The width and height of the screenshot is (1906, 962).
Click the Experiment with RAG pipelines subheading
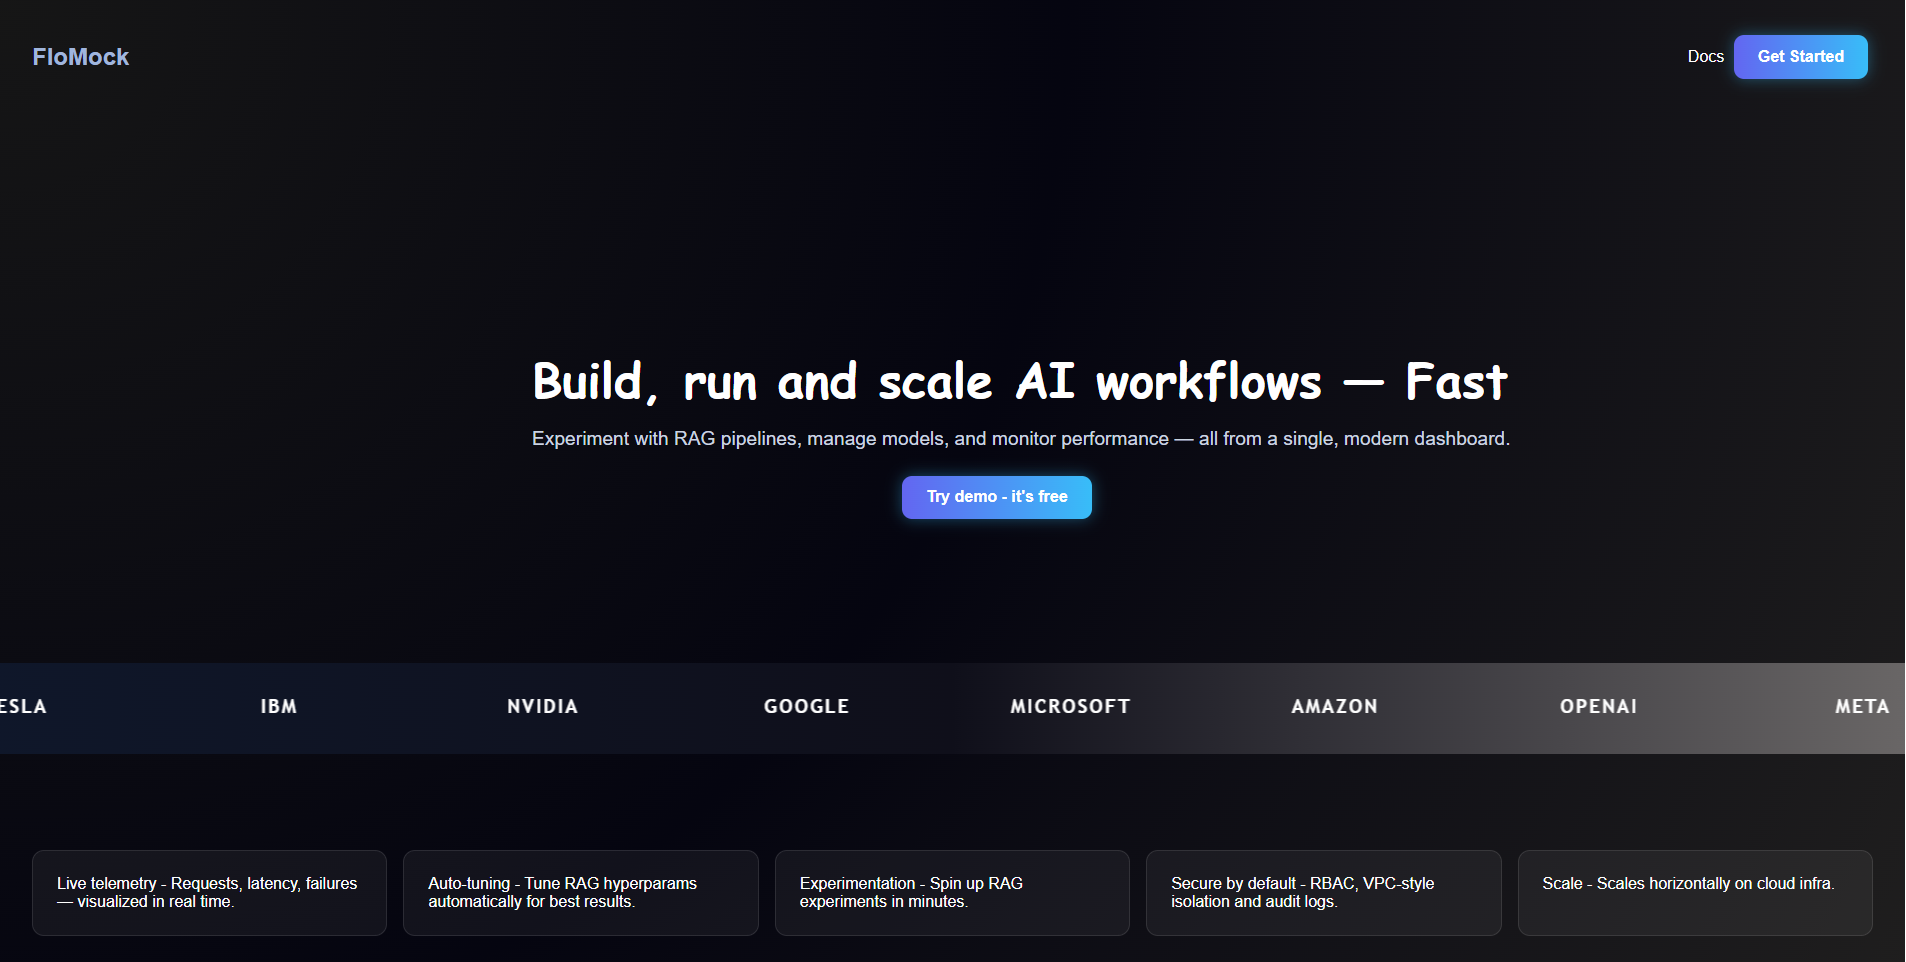[x=1020, y=439]
